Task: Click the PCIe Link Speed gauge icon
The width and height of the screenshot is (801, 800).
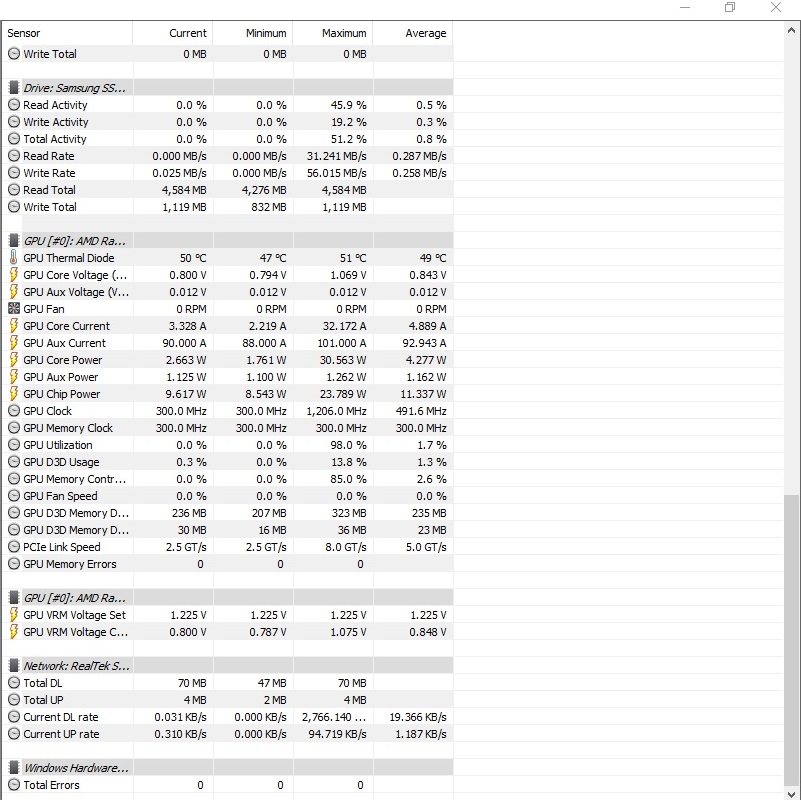Action: 14,547
